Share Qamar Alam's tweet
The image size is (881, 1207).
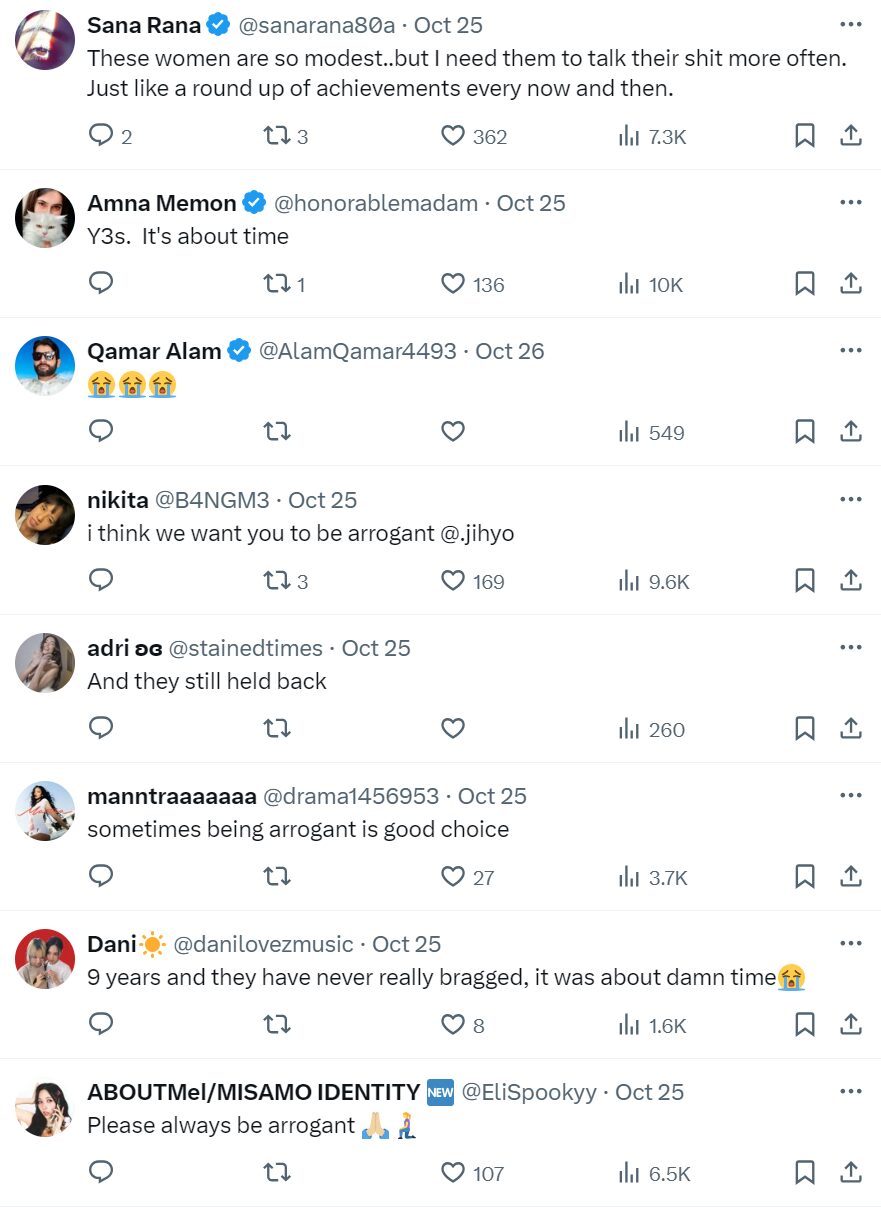851,432
